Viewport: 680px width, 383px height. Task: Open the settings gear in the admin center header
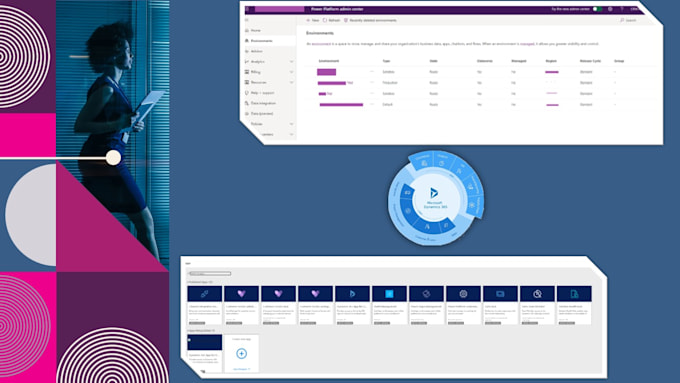610,9
